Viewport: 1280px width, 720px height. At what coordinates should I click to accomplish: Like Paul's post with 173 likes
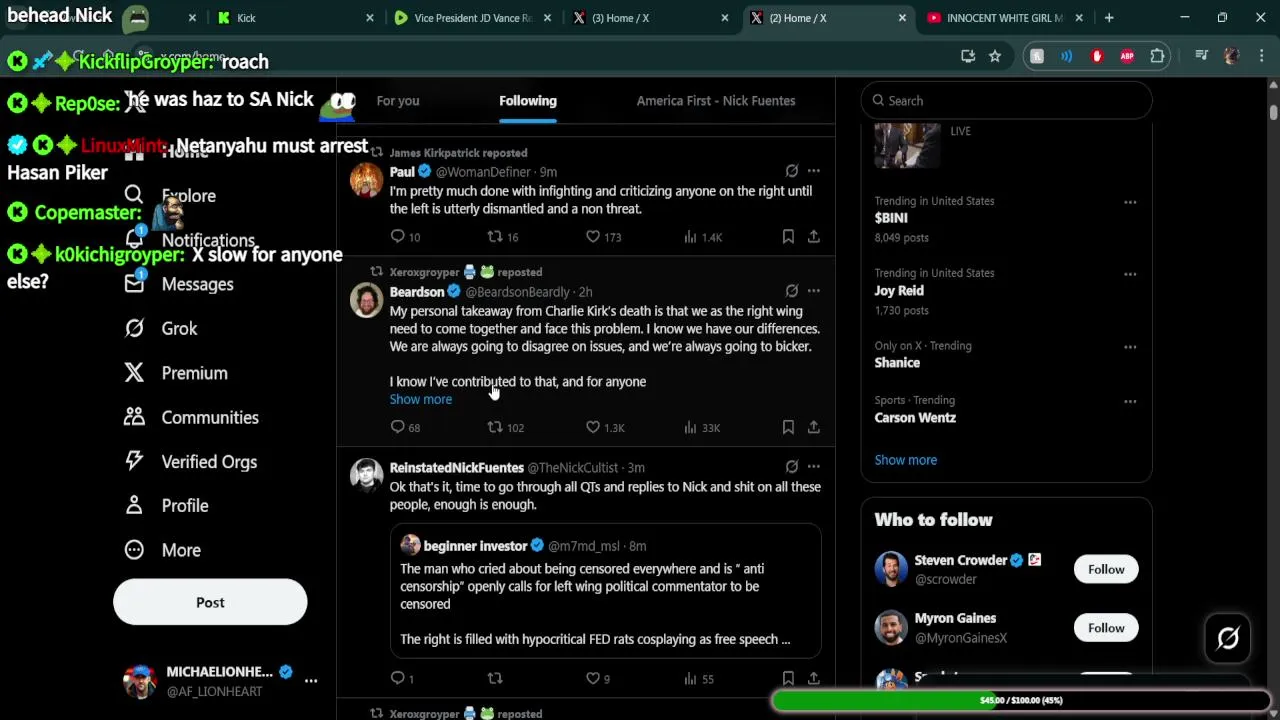tap(592, 237)
